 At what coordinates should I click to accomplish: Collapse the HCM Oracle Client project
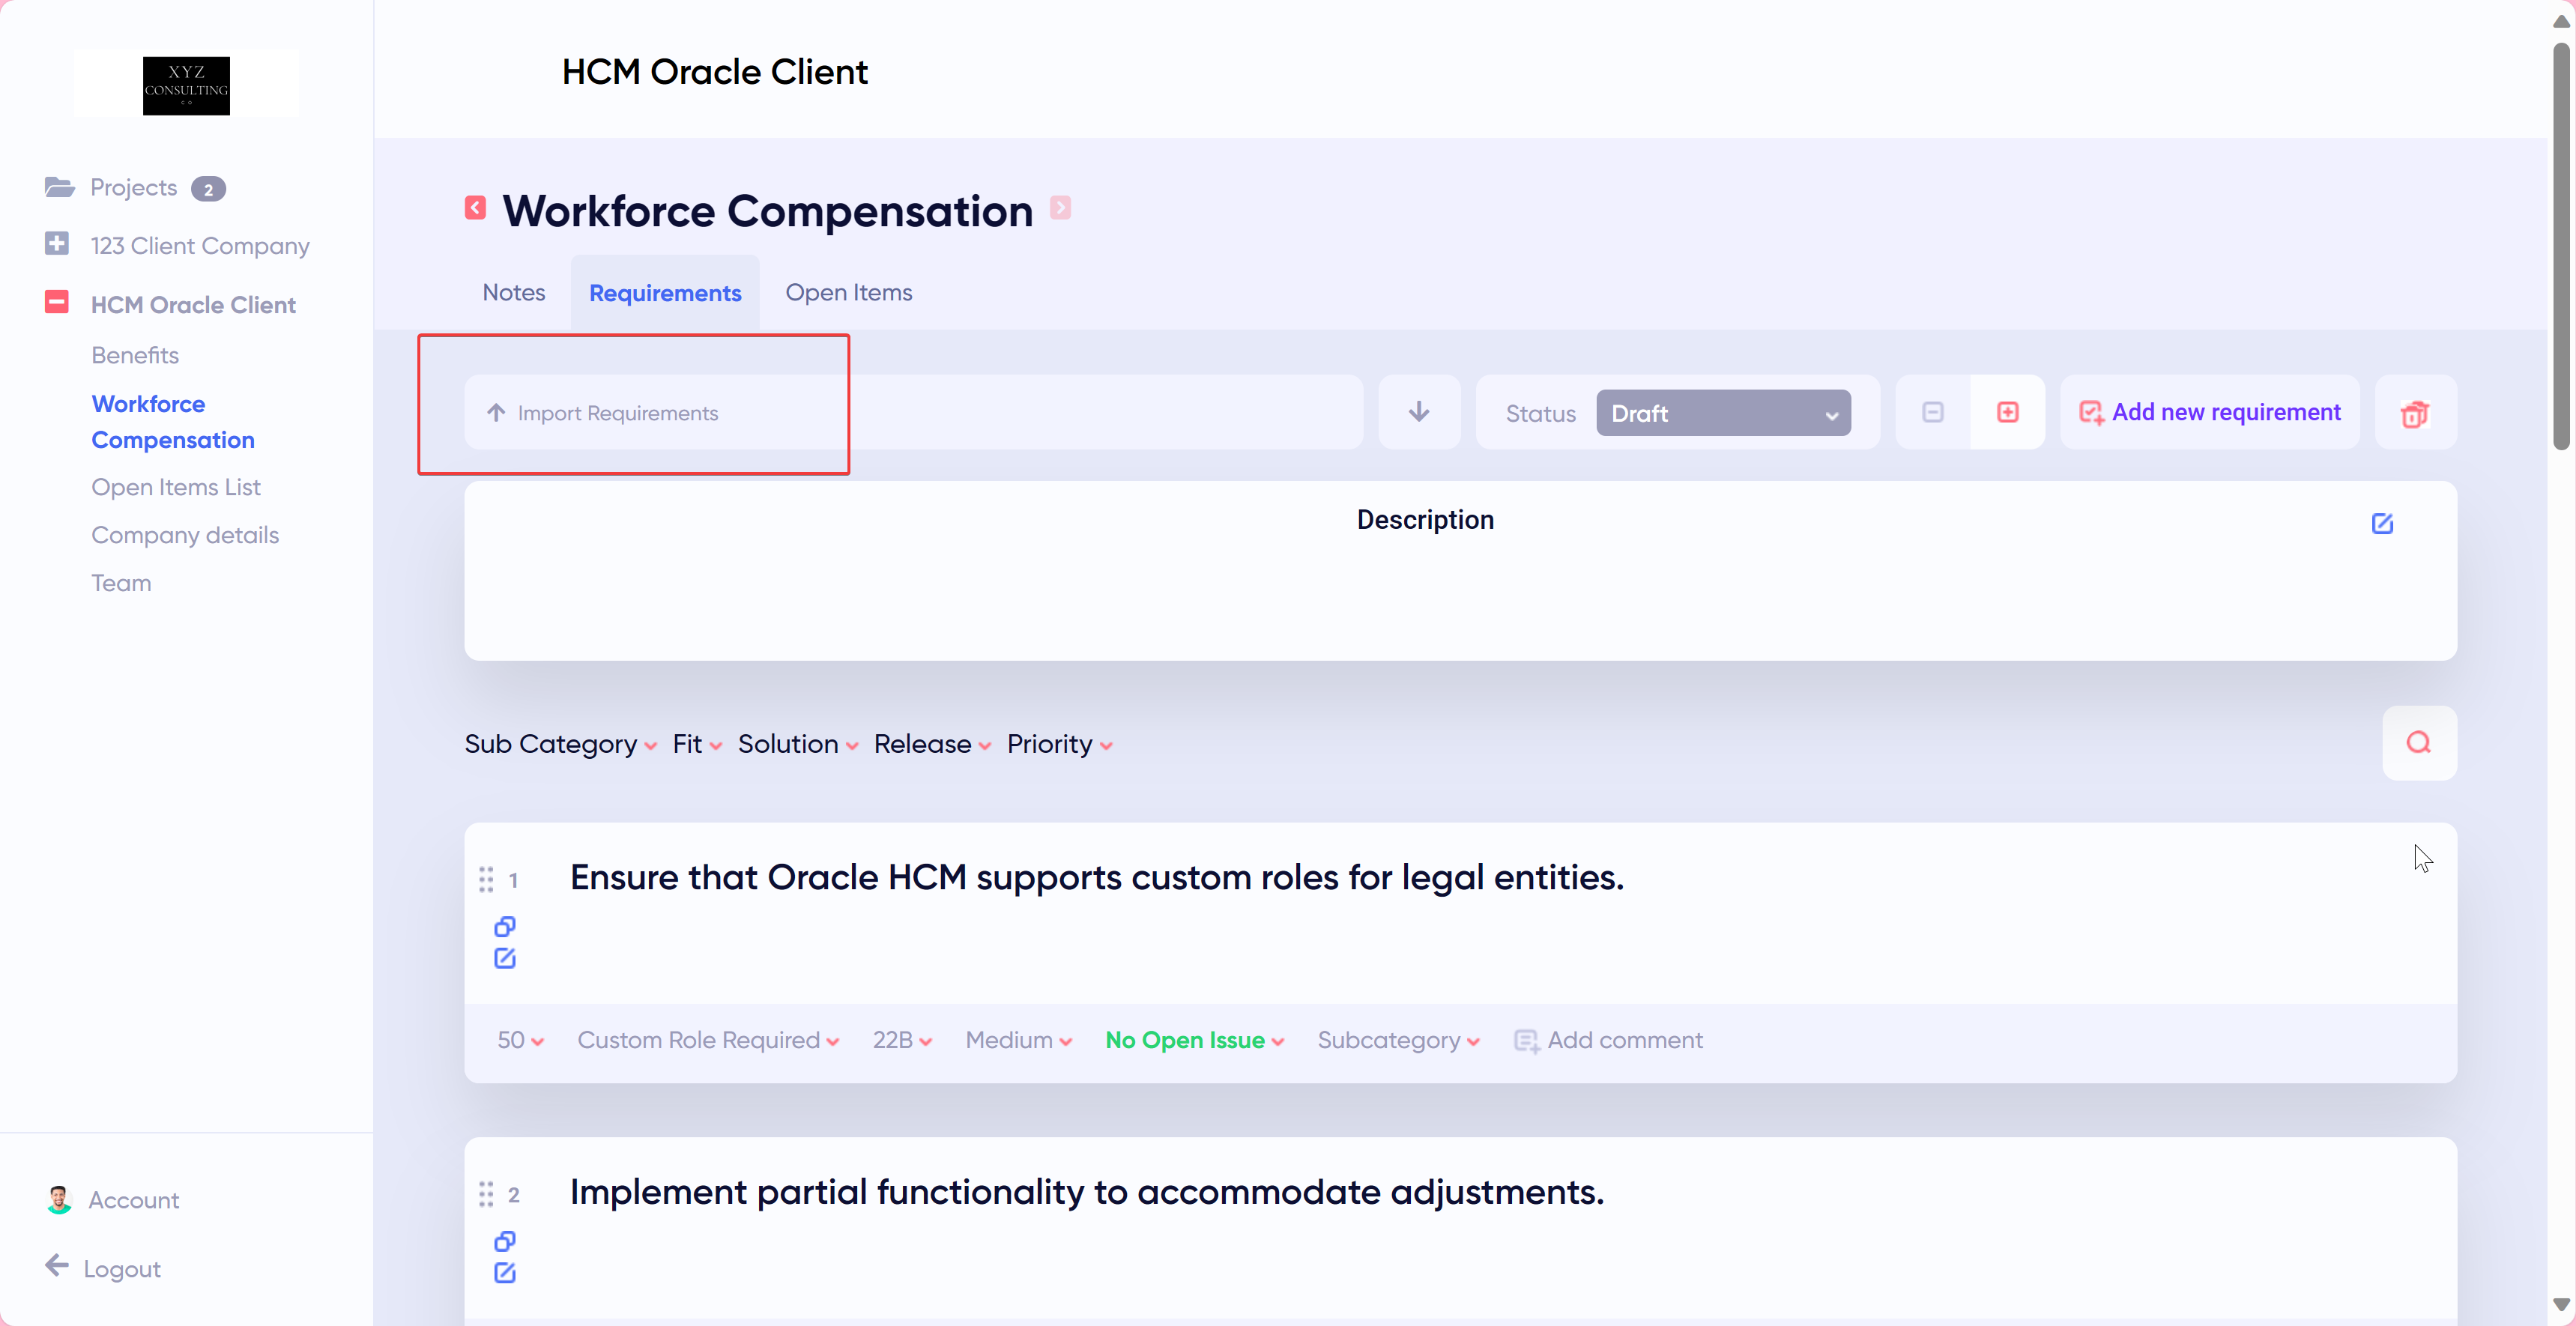(x=57, y=302)
